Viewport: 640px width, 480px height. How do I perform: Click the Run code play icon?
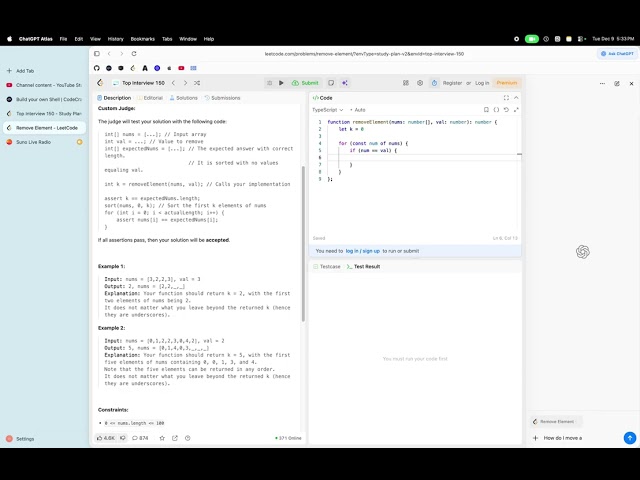click(x=281, y=83)
